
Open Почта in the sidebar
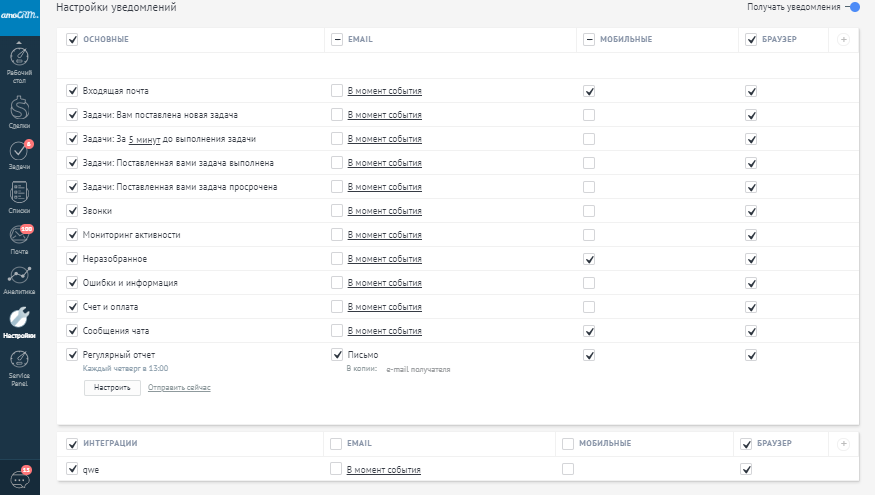pos(19,239)
